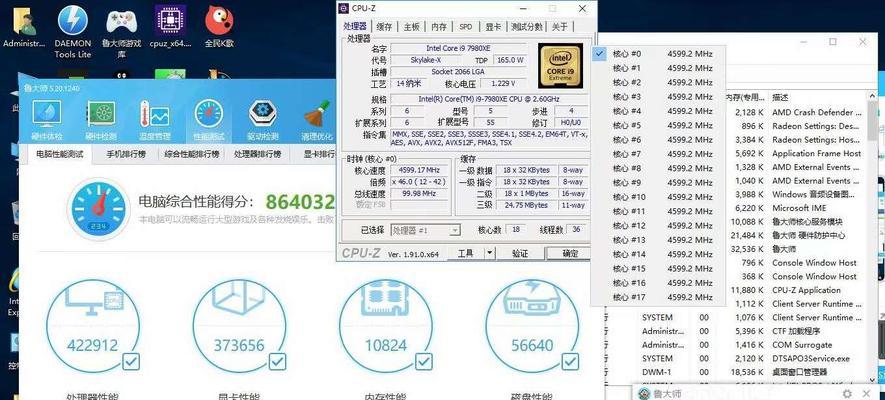885x400 pixels.
Task: Open the 综合性能排行榜 tab in Lu Master
Action: 192,154
